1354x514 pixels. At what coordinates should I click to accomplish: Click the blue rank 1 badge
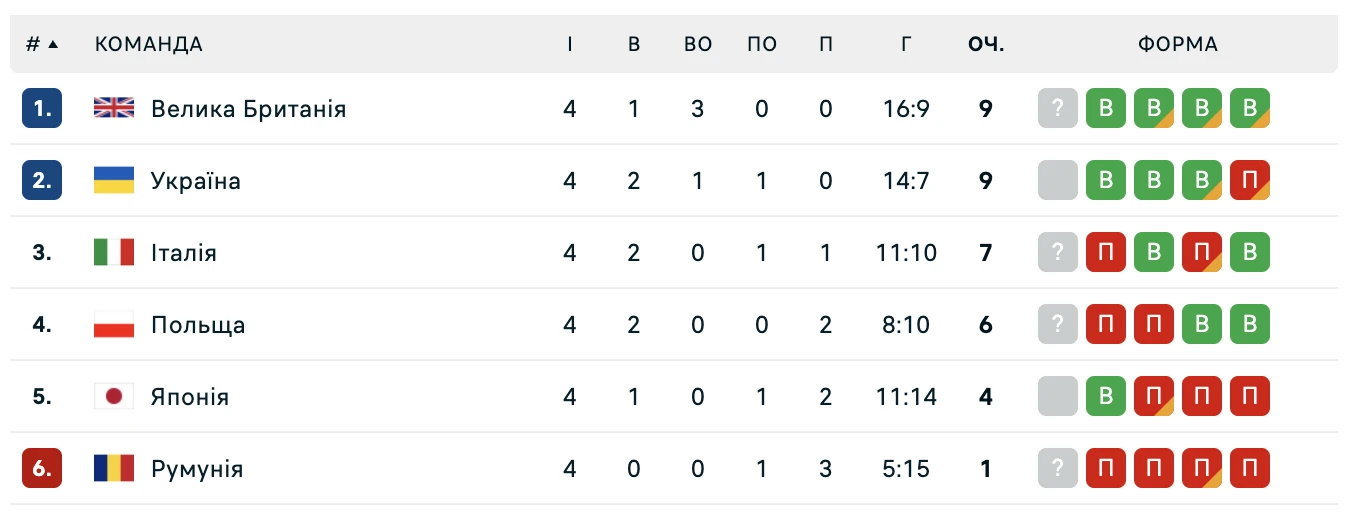click(42, 108)
